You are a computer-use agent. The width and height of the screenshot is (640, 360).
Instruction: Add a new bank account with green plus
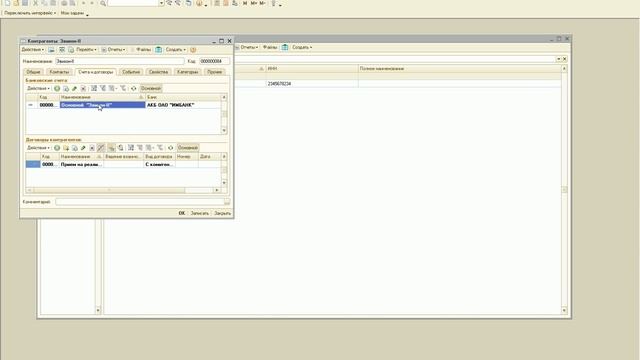pyautogui.click(x=57, y=89)
